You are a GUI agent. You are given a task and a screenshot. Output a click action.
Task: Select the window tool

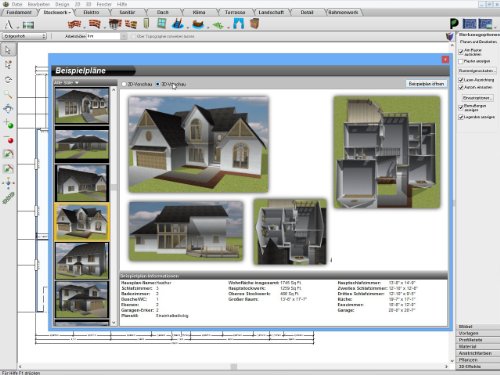[161, 24]
